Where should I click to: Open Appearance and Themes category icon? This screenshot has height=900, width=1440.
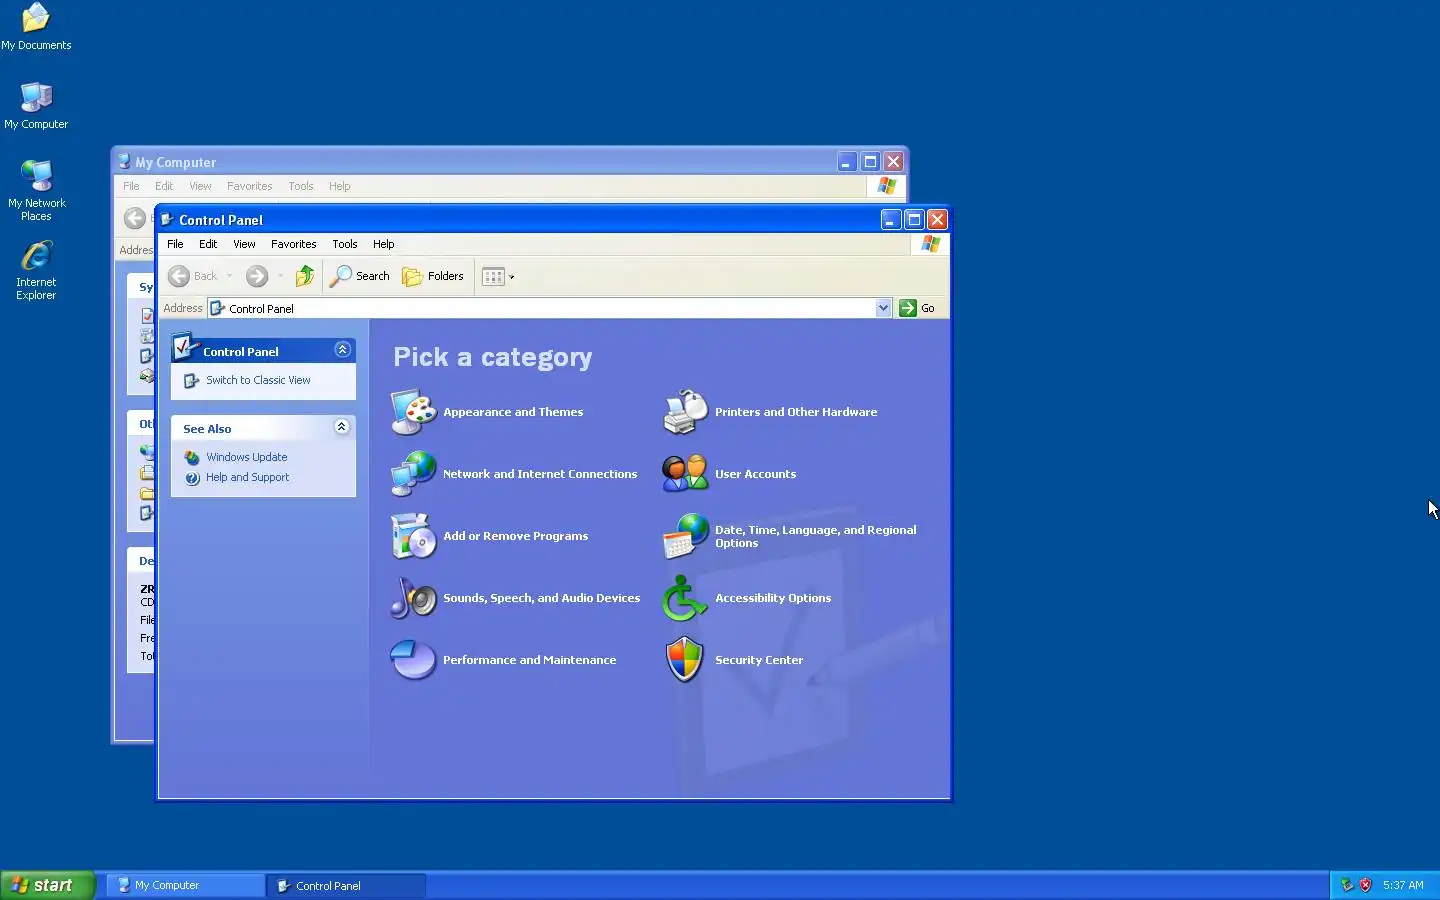pyautogui.click(x=413, y=412)
